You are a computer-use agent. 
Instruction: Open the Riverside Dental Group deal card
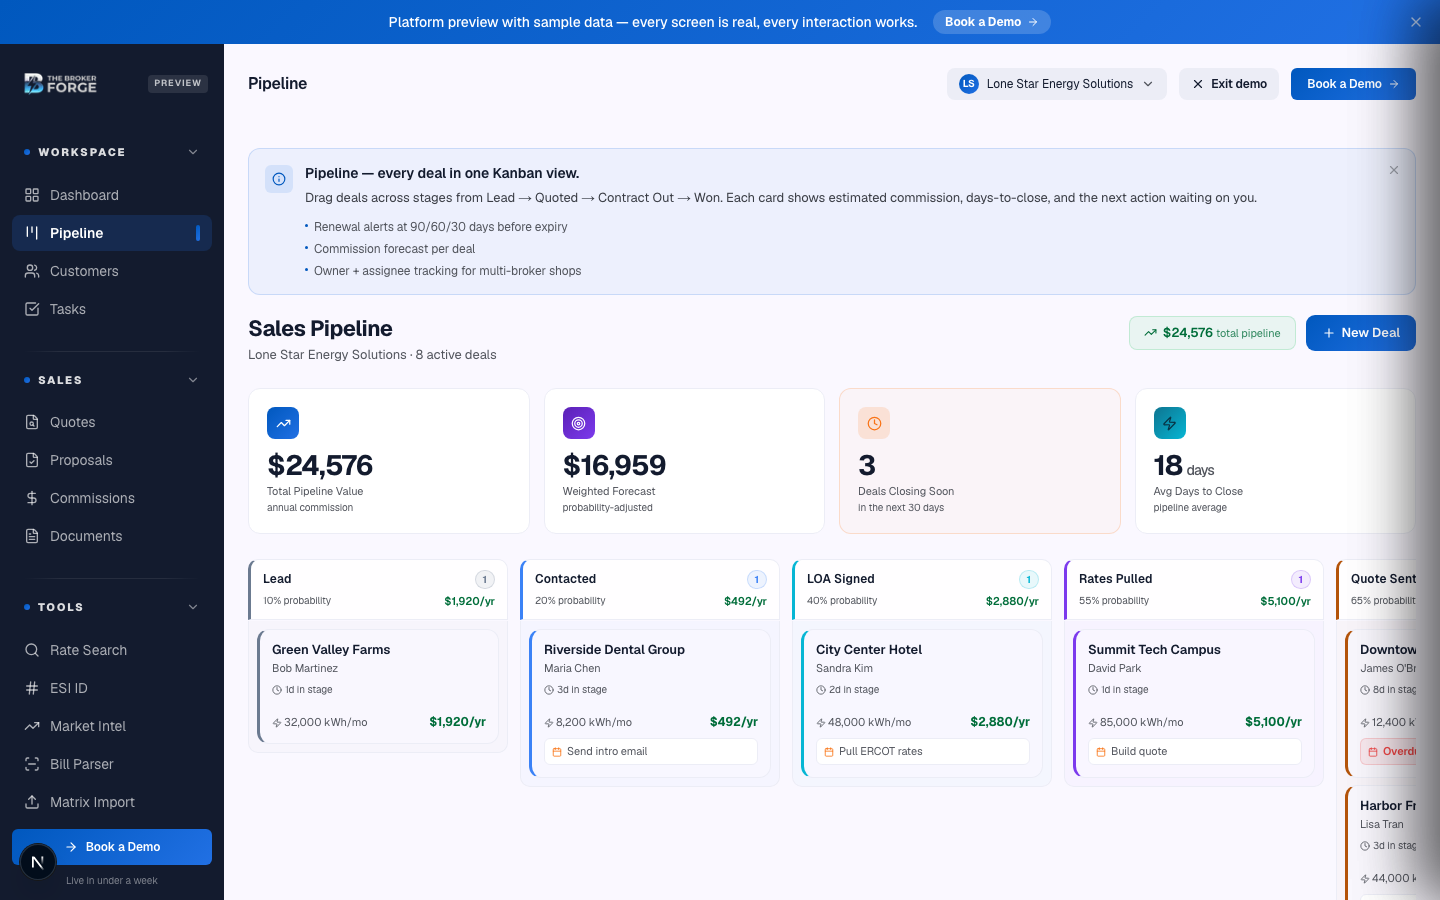point(650,703)
